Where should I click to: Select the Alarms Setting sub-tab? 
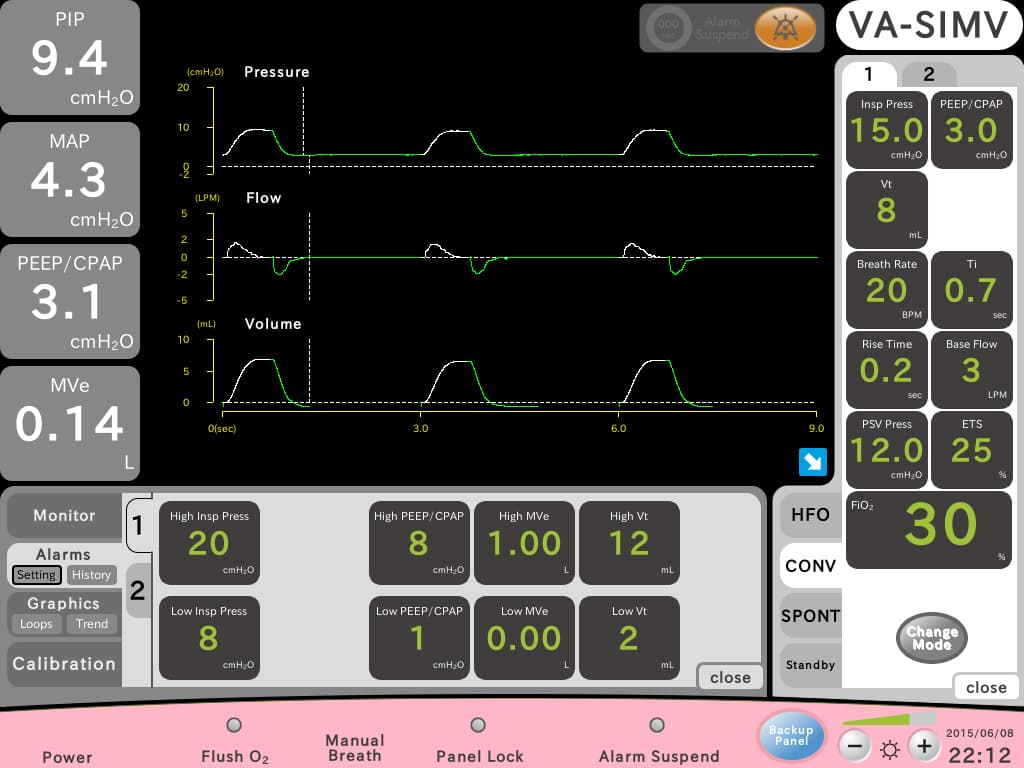(x=37, y=575)
